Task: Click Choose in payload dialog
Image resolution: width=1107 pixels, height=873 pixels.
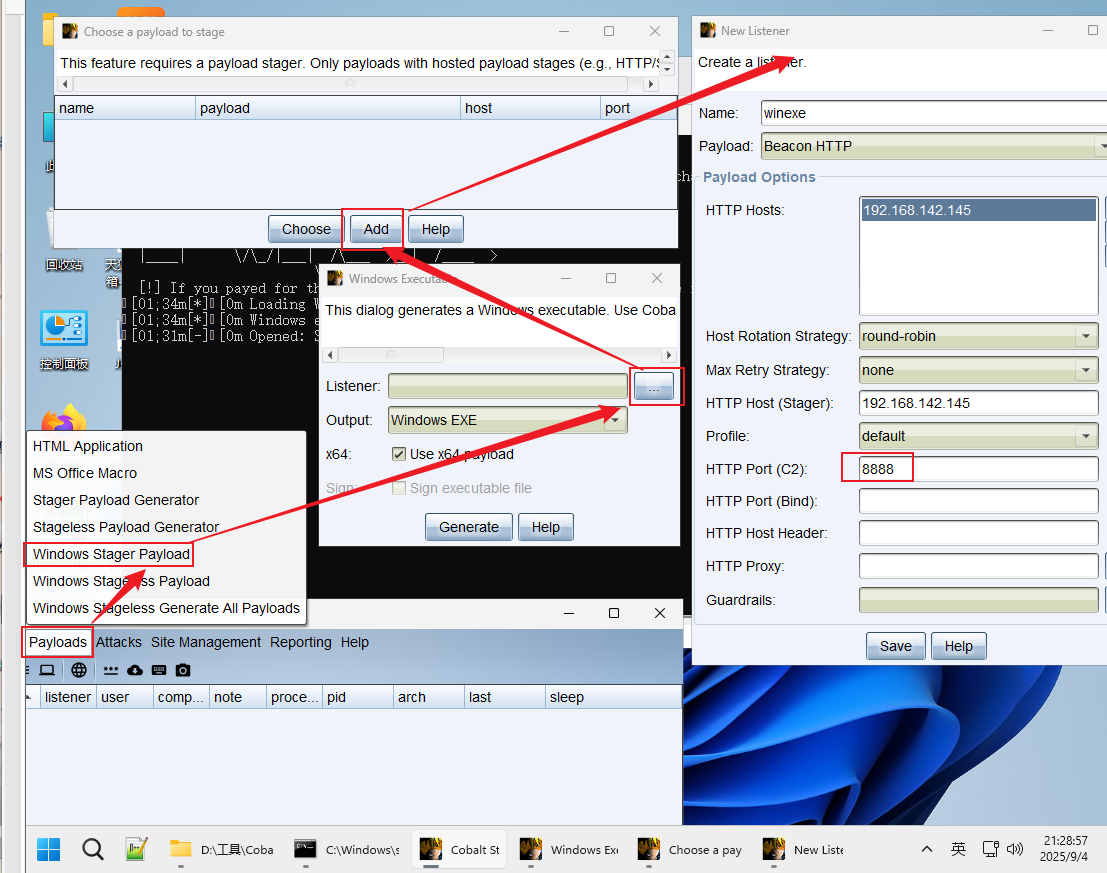Action: pos(306,229)
